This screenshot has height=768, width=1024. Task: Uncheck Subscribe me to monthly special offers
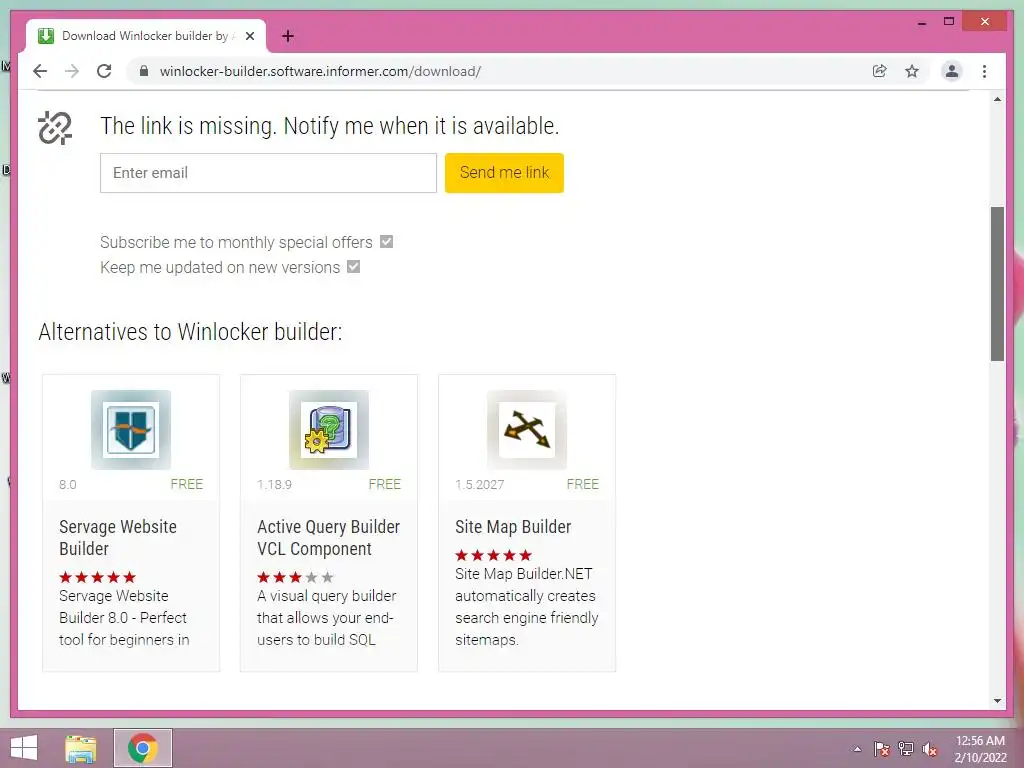pyautogui.click(x=387, y=242)
